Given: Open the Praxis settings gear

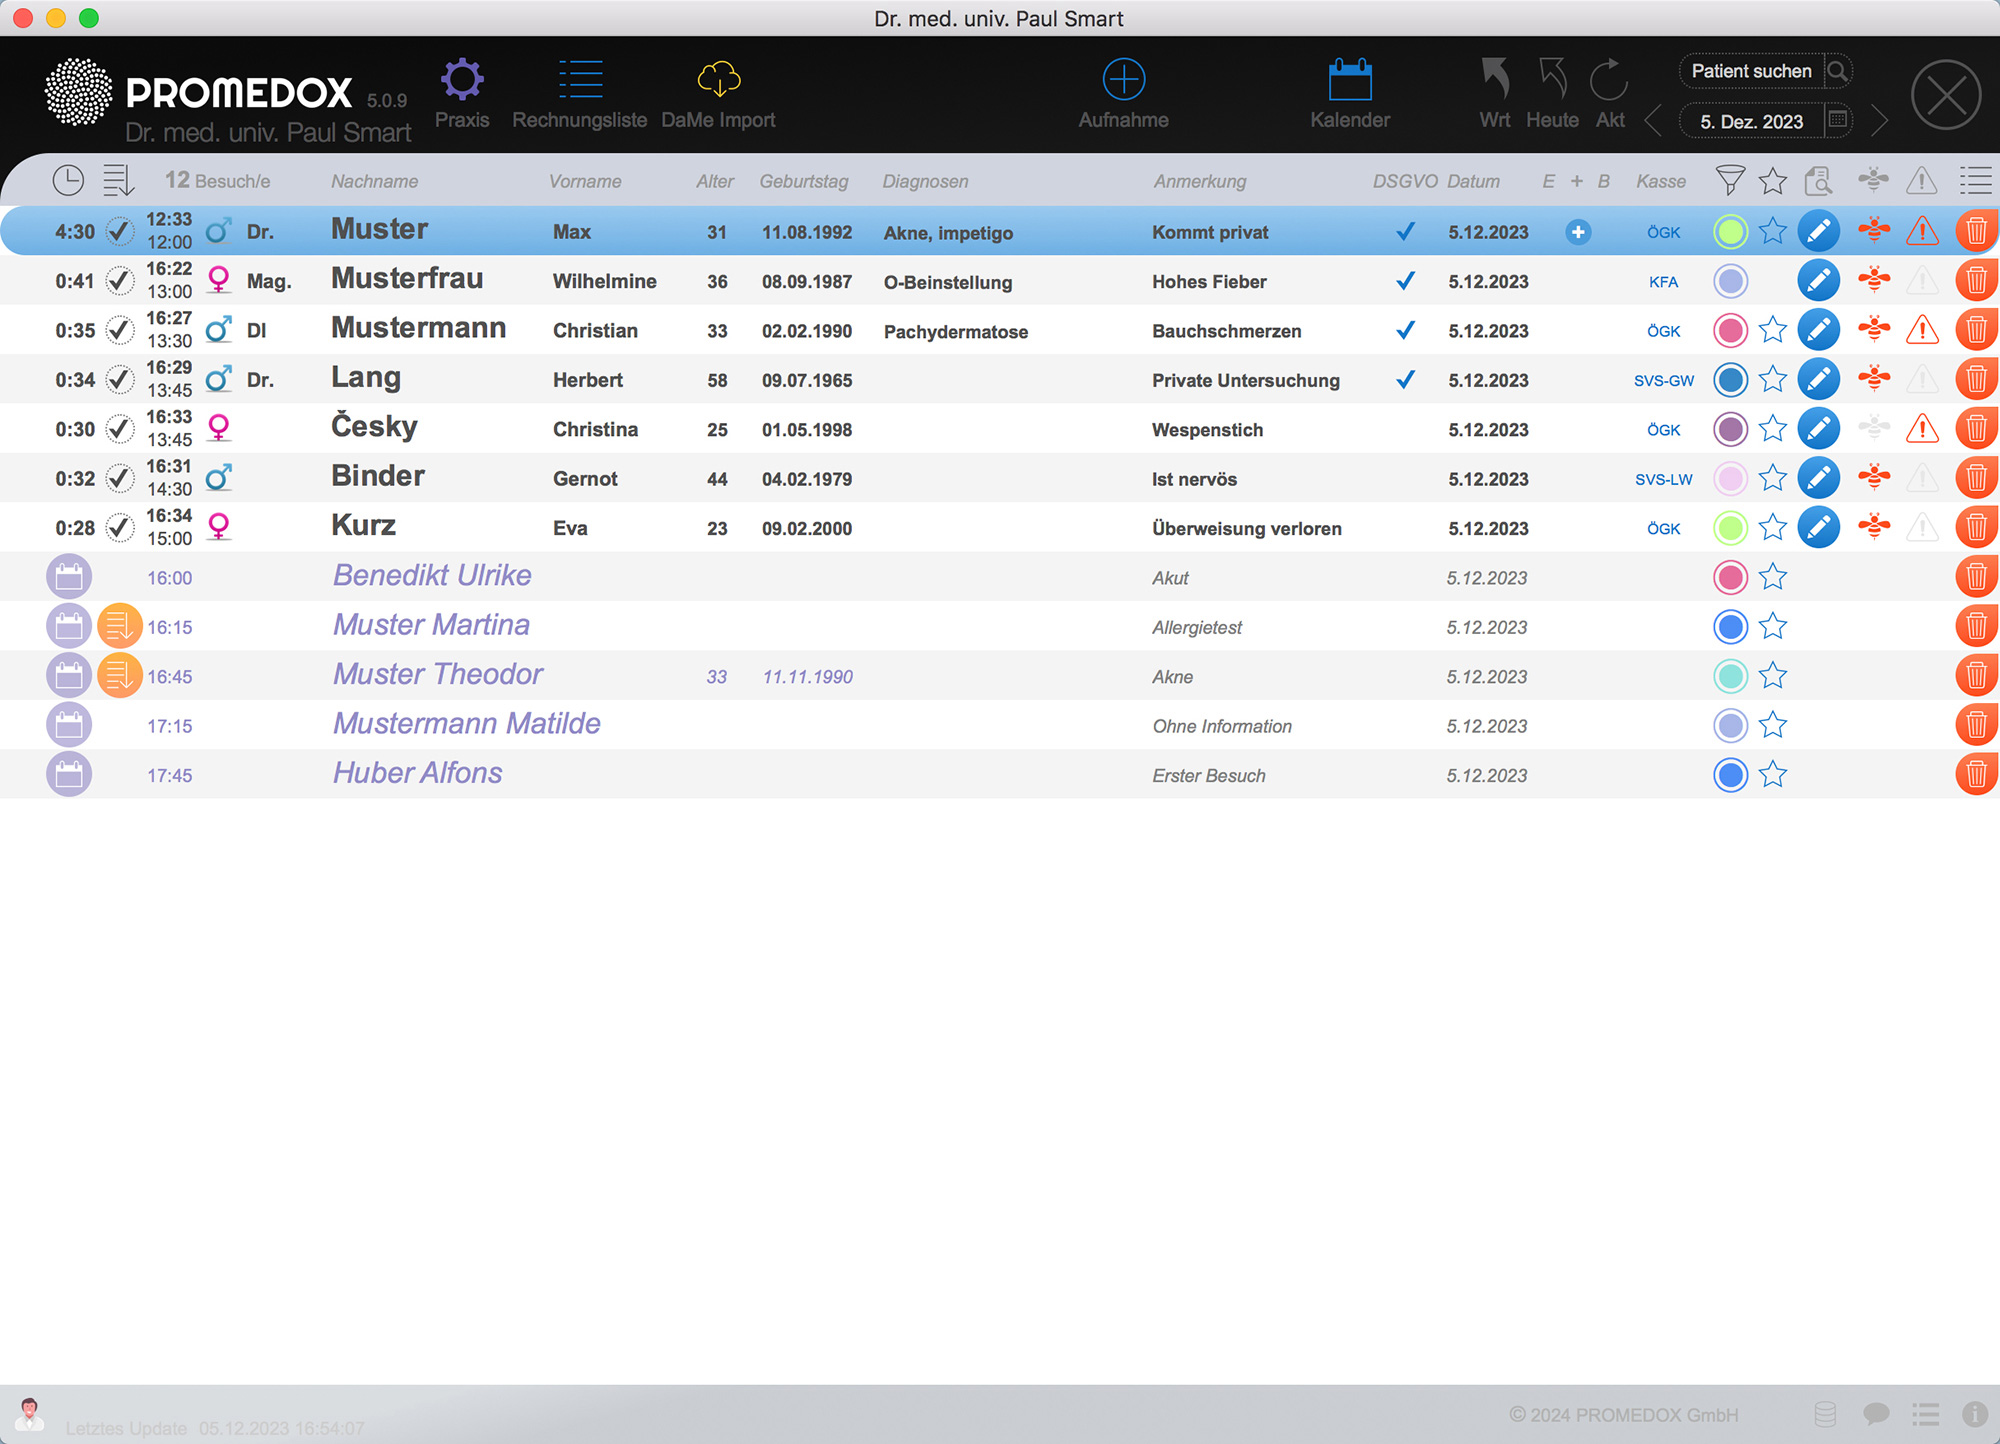Looking at the screenshot, I should [x=462, y=79].
